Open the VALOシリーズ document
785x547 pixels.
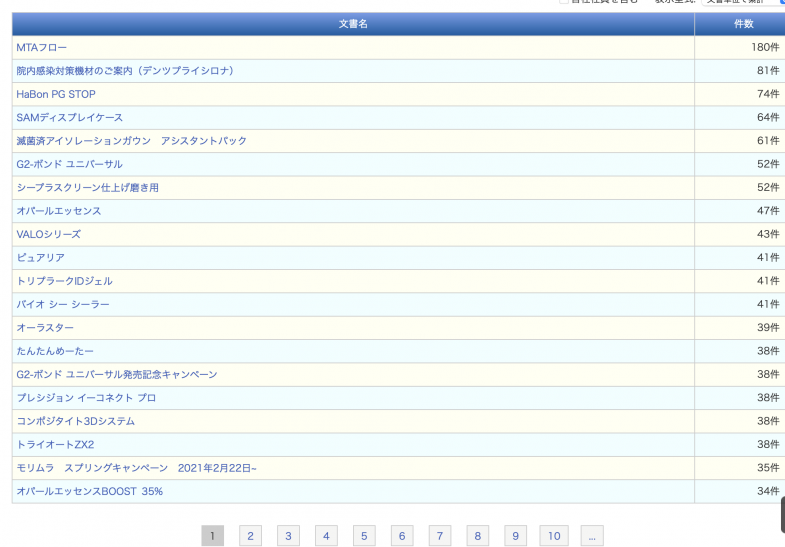click(x=49, y=234)
